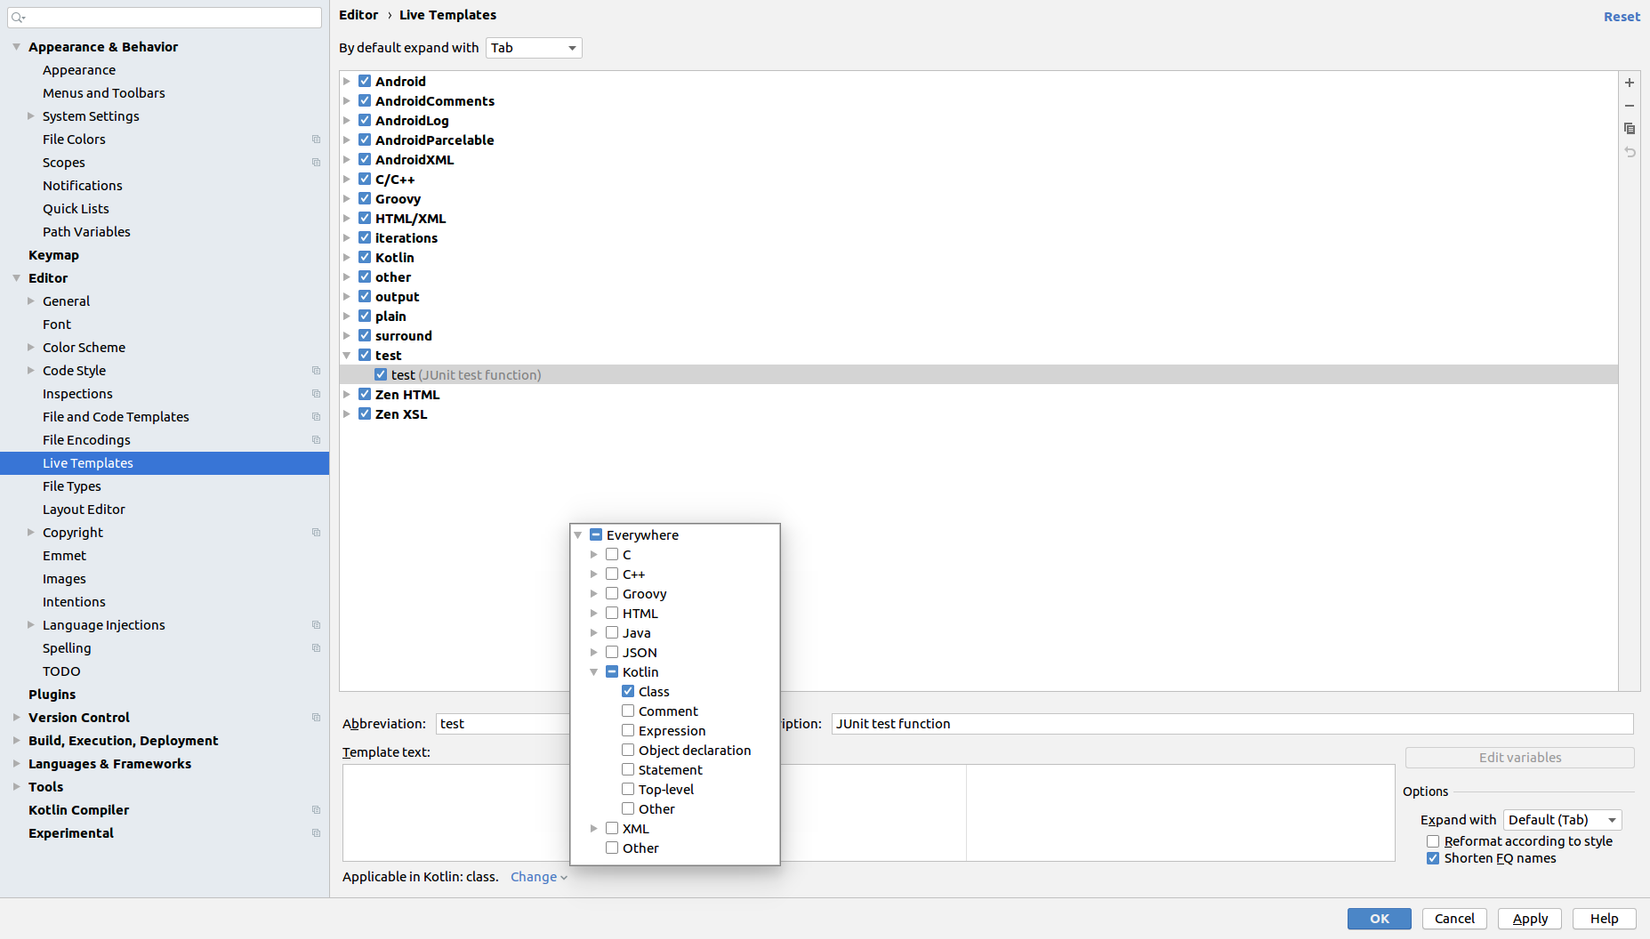Image resolution: width=1650 pixels, height=939 pixels.
Task: Click the project-level icon beside Code Style
Action: click(316, 370)
